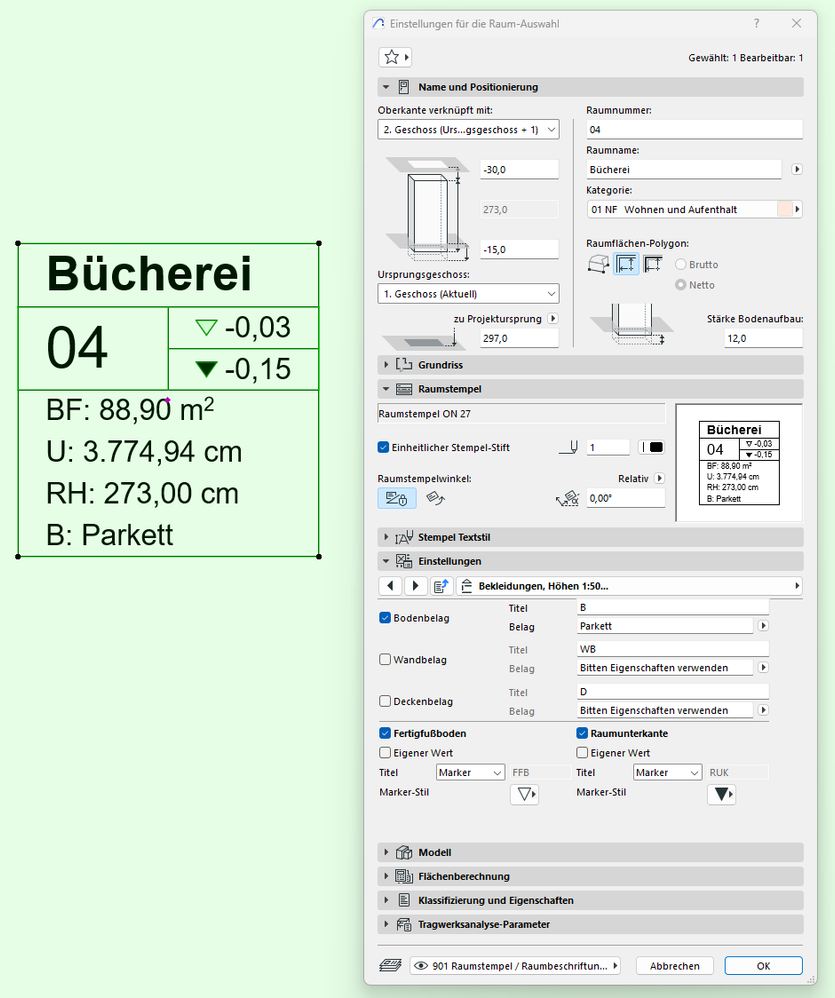Expand the Flächenberechnung panel
This screenshot has height=998, width=835.
591,876
